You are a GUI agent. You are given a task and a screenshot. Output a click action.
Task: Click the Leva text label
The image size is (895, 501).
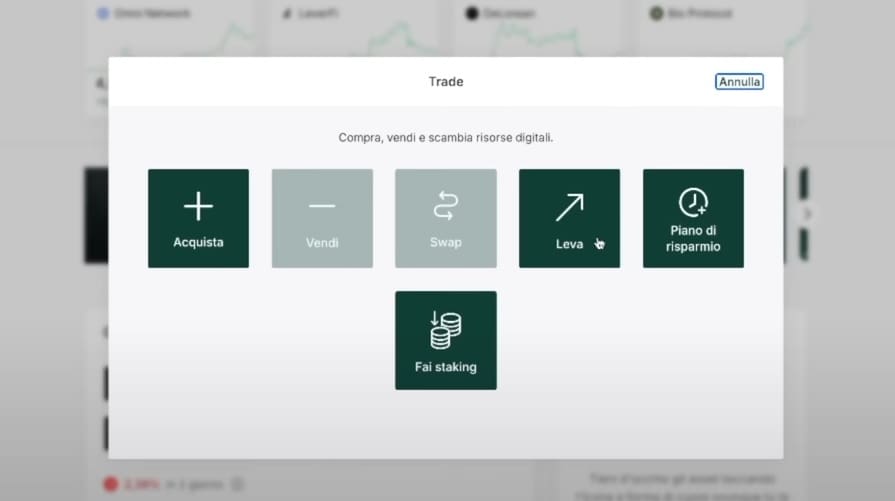(569, 244)
